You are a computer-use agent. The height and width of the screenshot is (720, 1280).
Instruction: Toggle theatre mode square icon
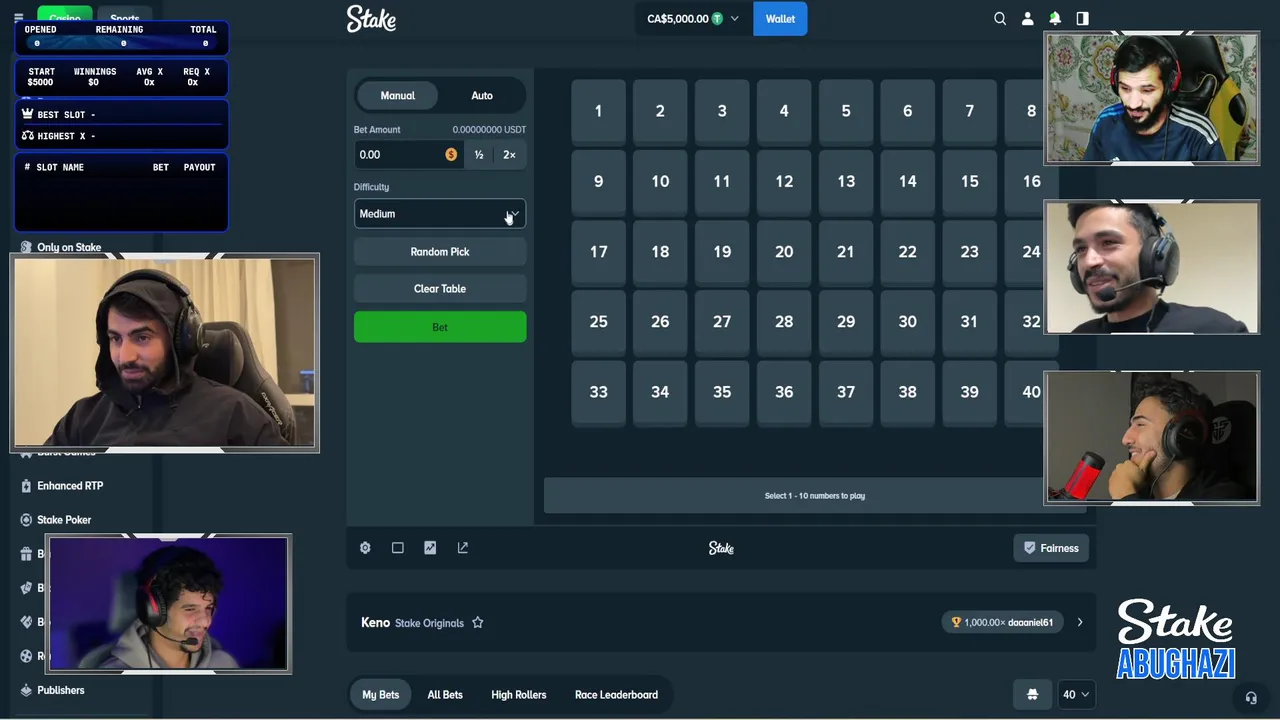[x=398, y=548]
